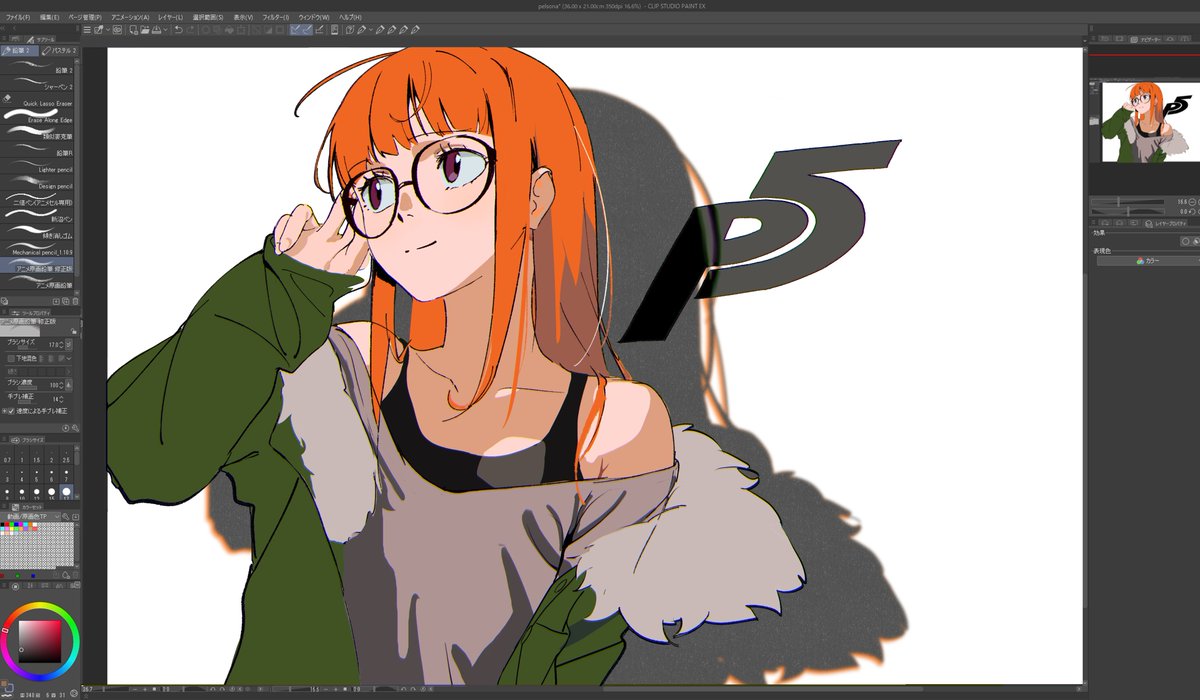Switch to the レイヤープロパティ tab
Screen dimensions: 1200x700
(1166, 224)
